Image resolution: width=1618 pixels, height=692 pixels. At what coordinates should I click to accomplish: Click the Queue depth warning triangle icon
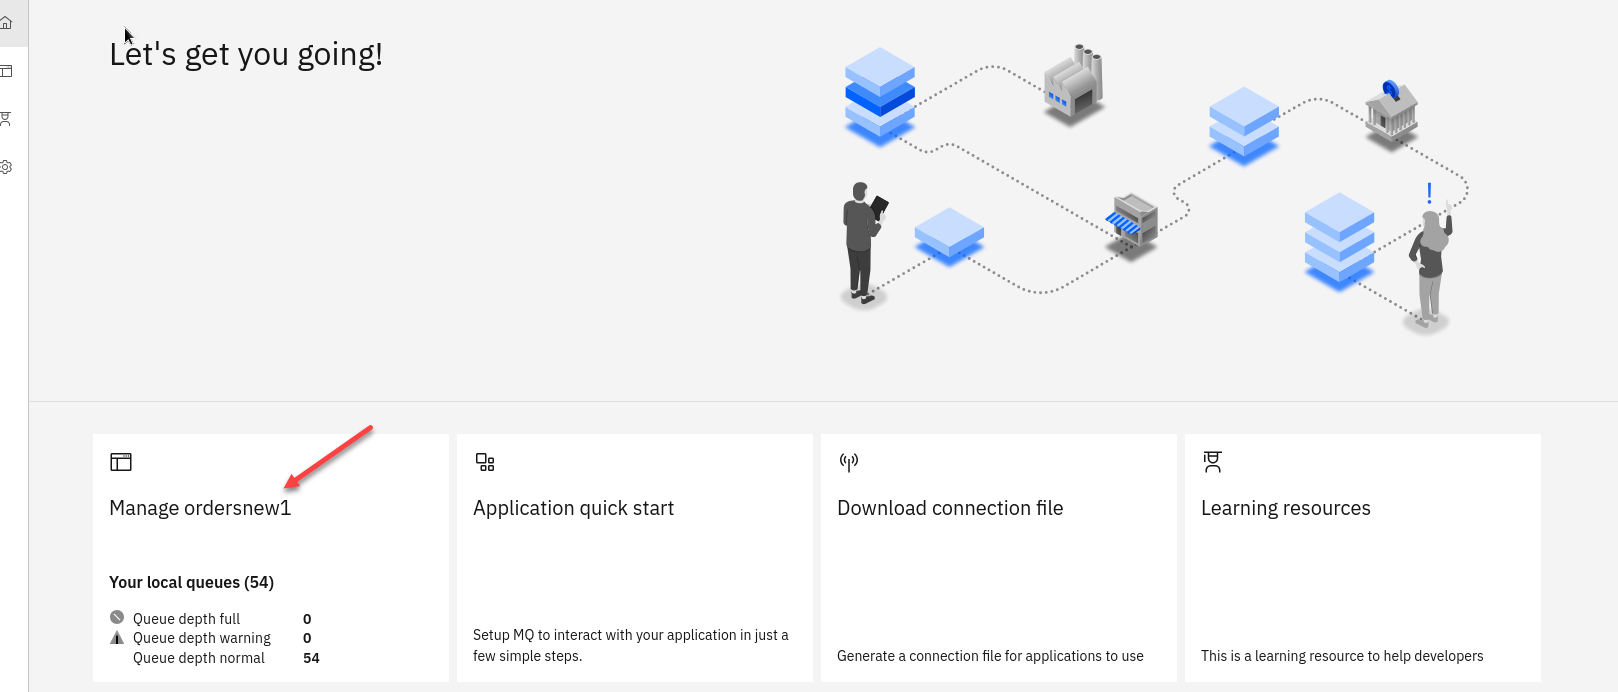pyautogui.click(x=117, y=638)
